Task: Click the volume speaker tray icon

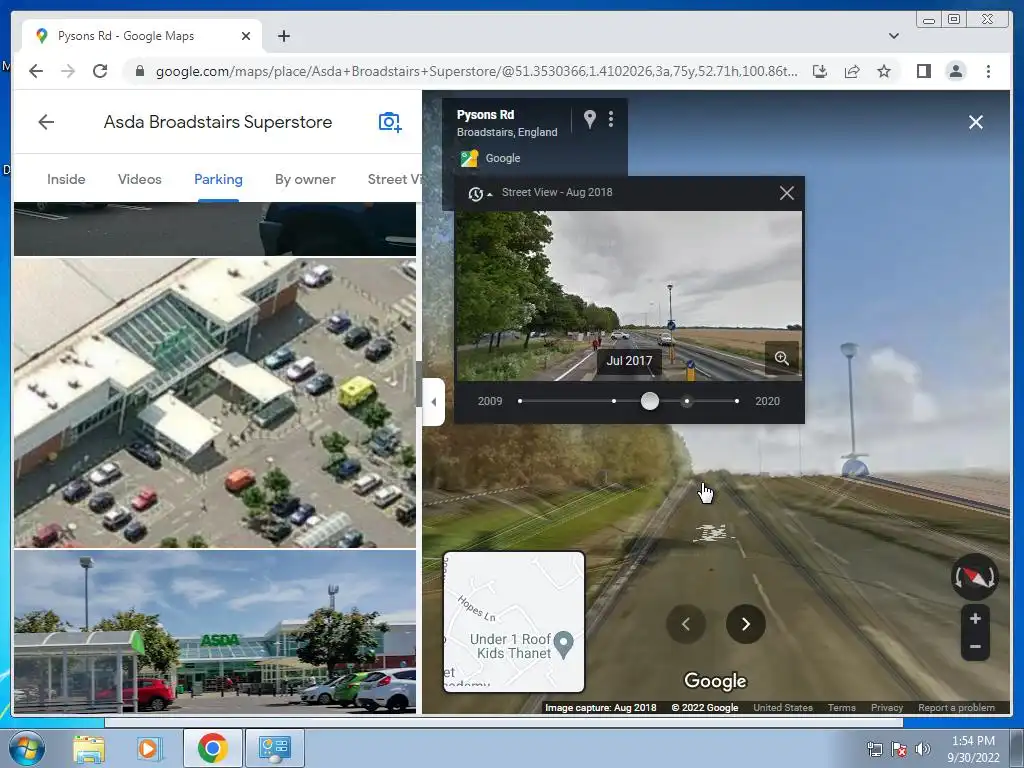Action: (921, 749)
